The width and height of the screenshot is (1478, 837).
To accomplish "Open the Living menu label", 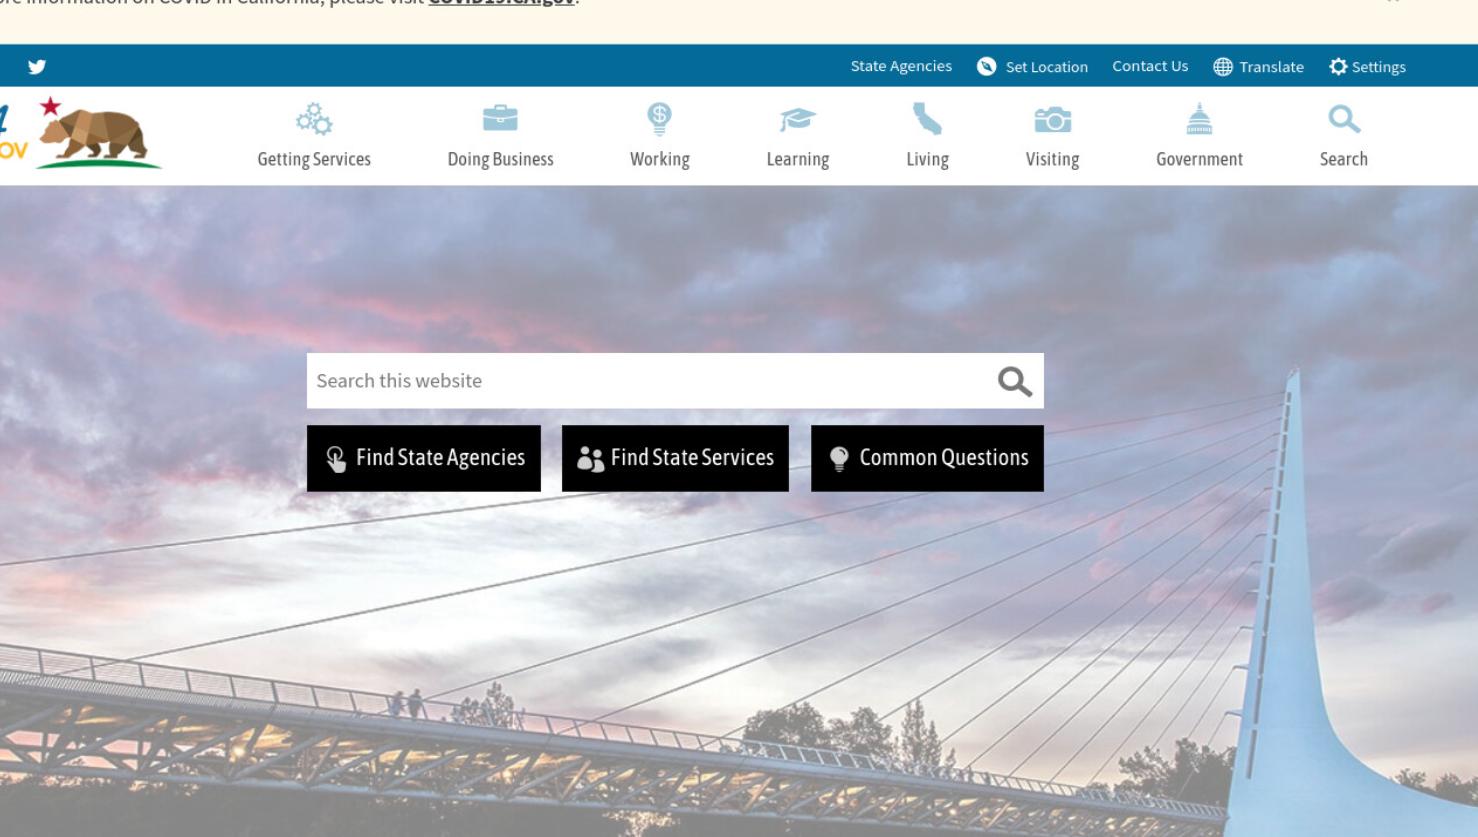I will point(927,159).
